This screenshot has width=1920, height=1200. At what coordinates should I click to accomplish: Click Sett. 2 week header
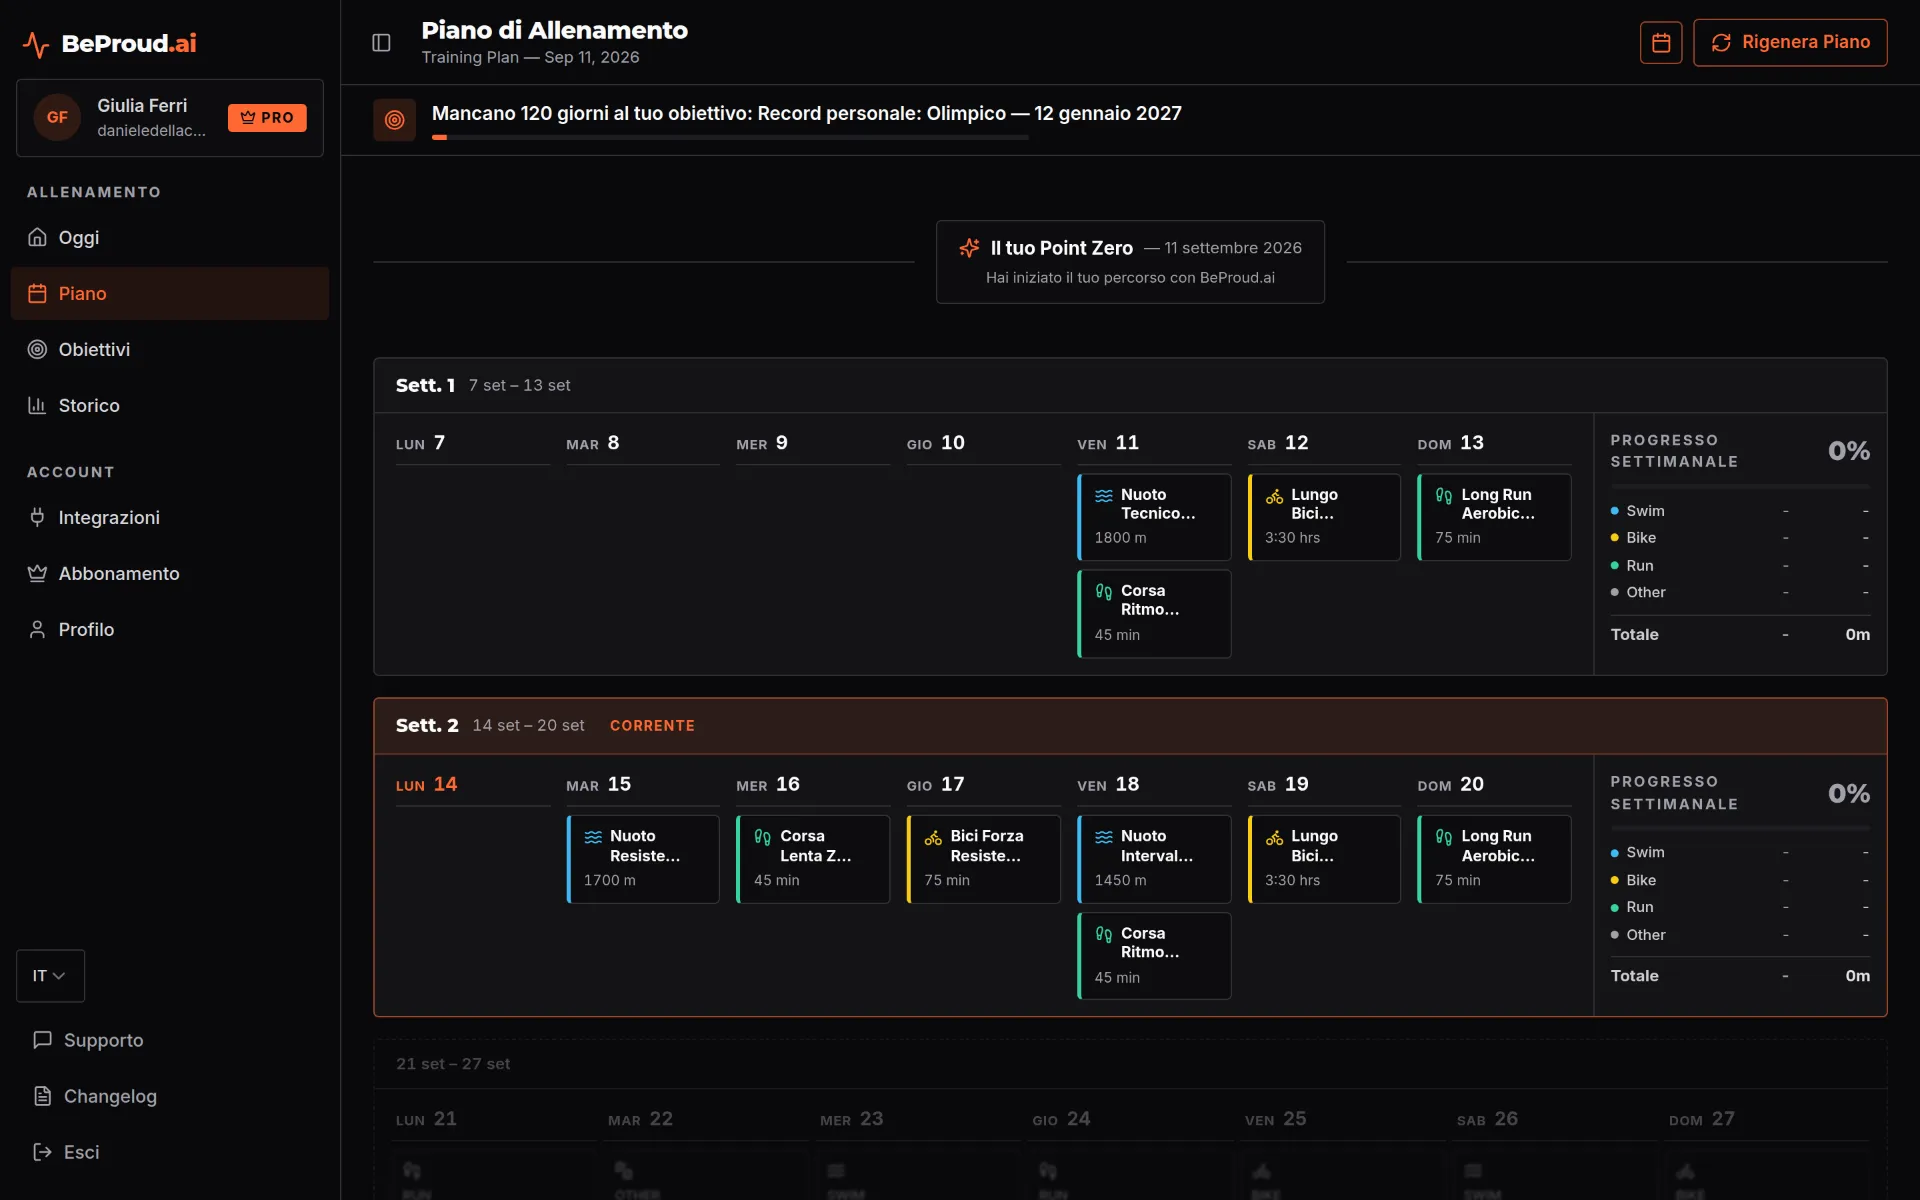click(x=1130, y=725)
